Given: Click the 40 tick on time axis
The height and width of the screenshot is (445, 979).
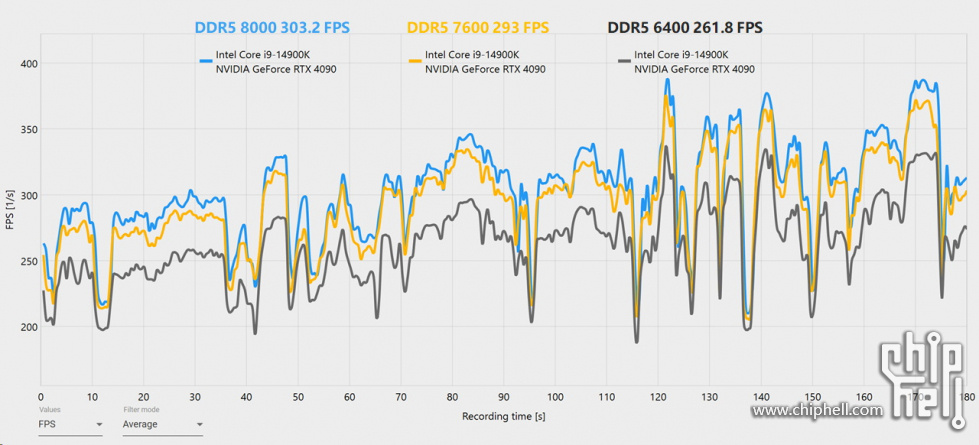Looking at the screenshot, I should point(247,397).
